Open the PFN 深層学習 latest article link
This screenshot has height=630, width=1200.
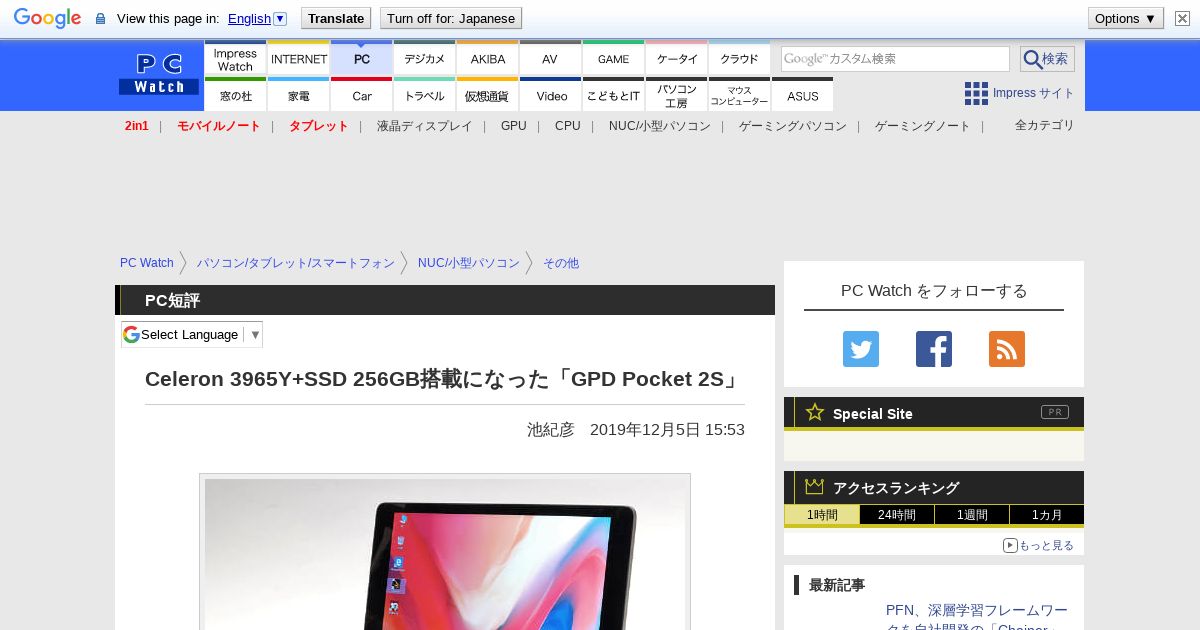tap(977, 615)
